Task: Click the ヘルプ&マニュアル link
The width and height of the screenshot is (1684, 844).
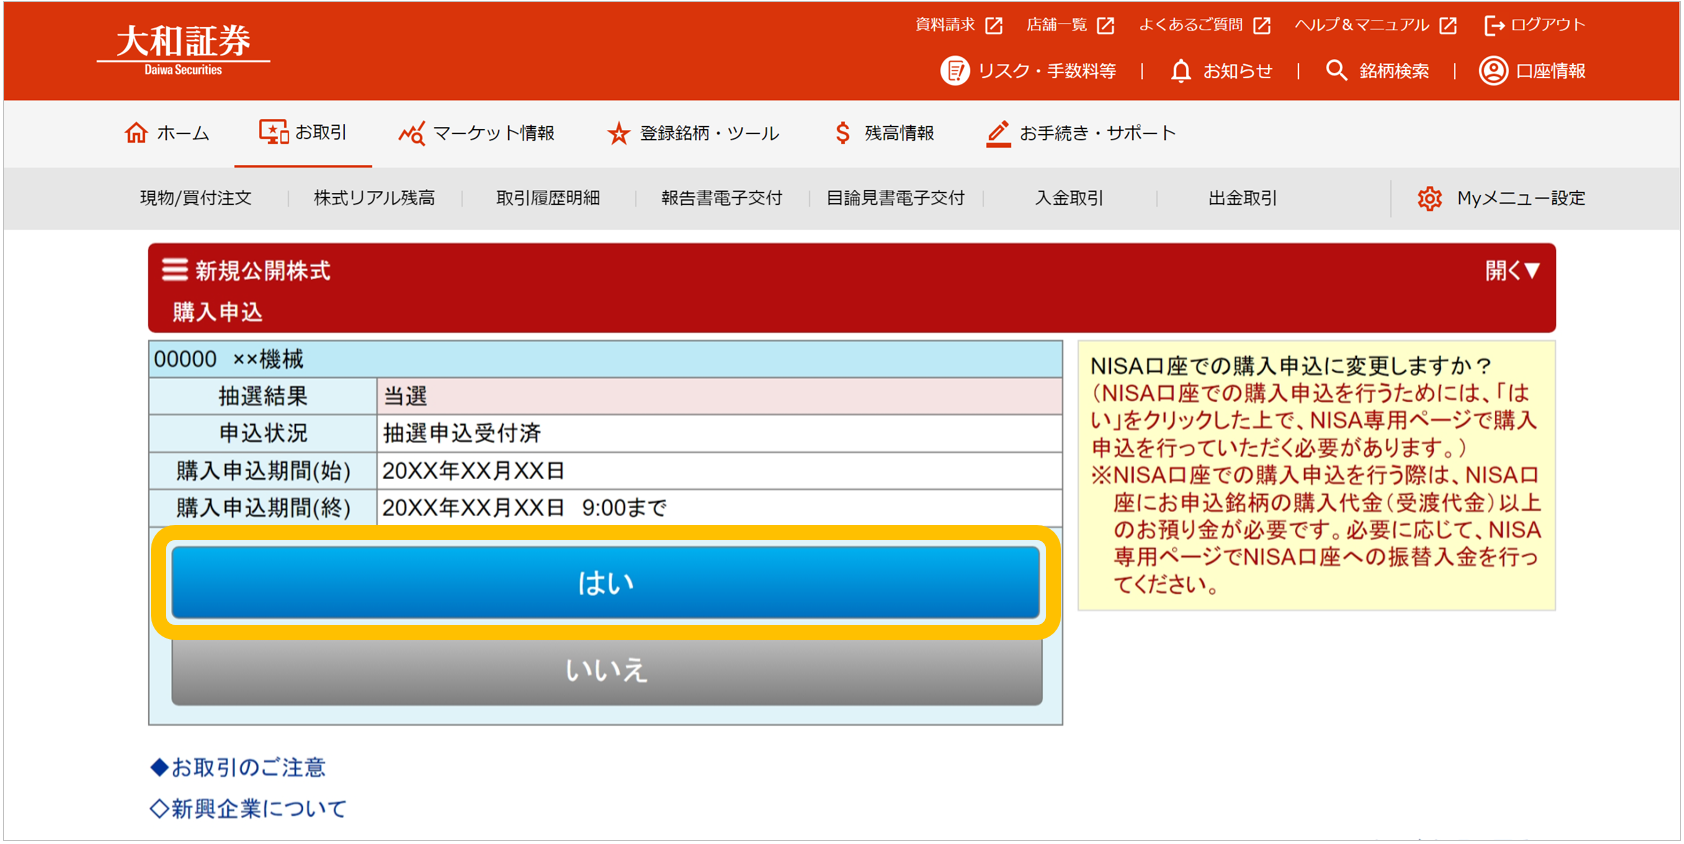Action: [1362, 25]
